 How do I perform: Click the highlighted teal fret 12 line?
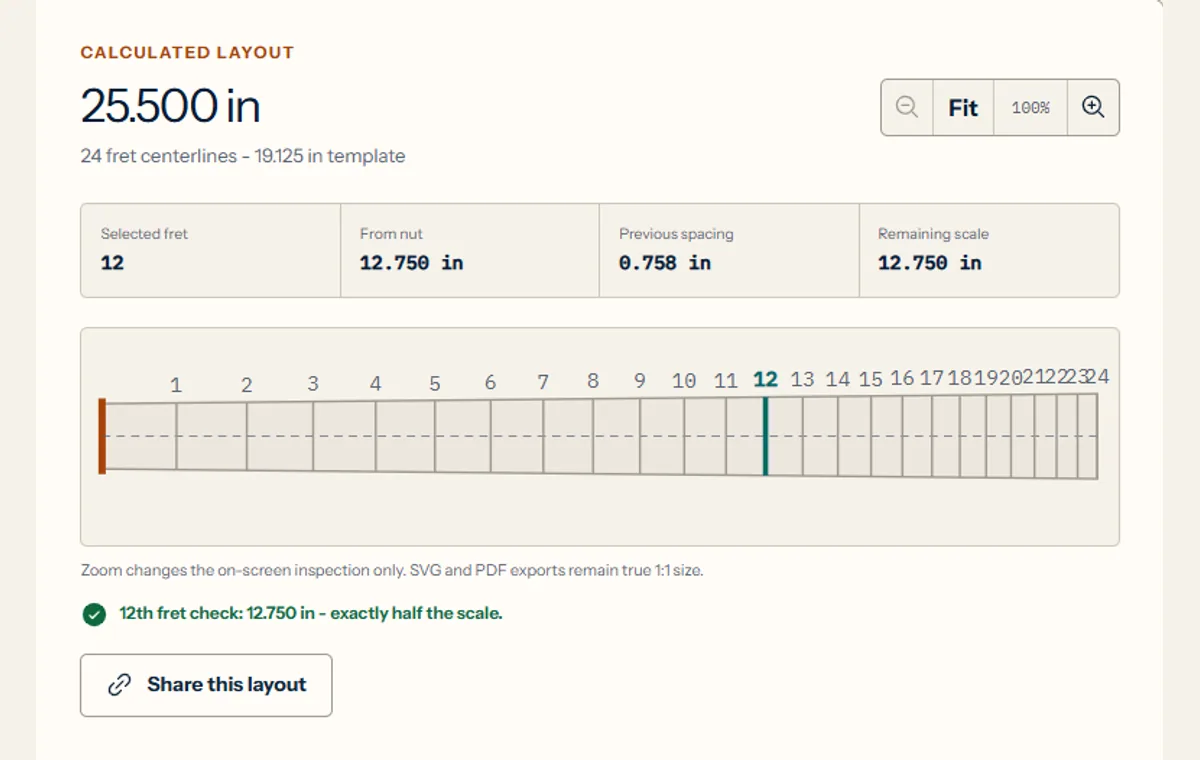[x=765, y=436]
